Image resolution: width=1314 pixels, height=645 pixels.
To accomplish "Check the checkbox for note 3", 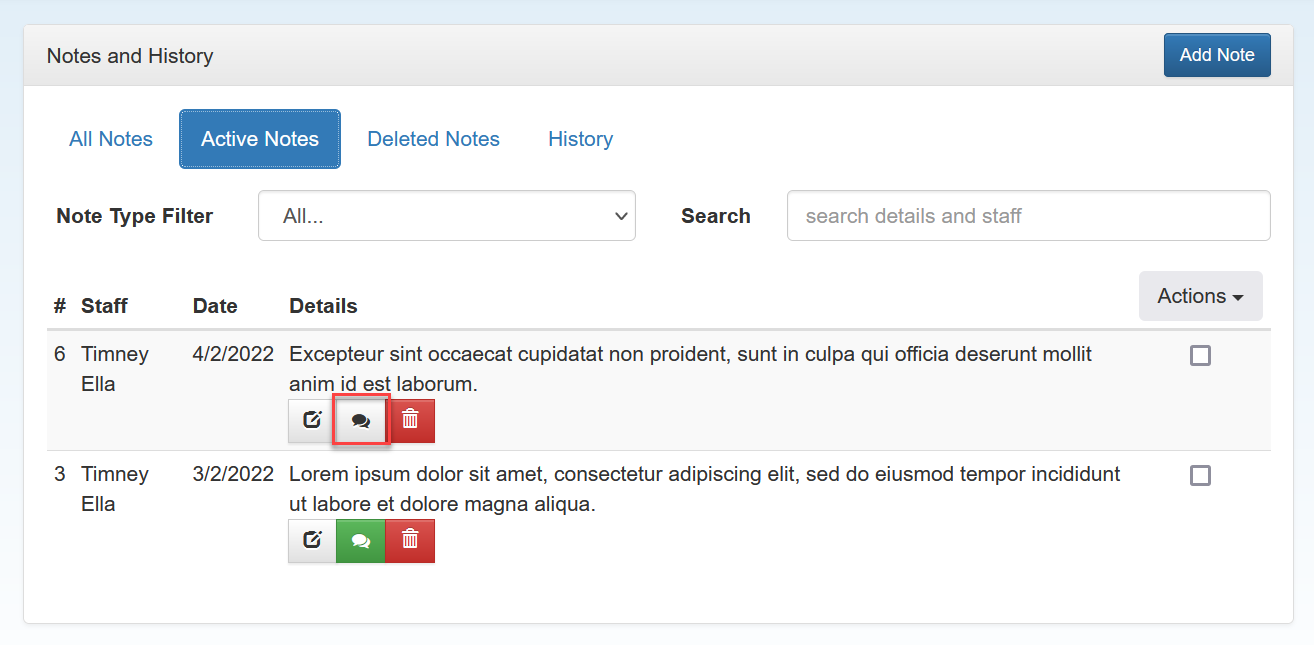I will pyautogui.click(x=1200, y=475).
